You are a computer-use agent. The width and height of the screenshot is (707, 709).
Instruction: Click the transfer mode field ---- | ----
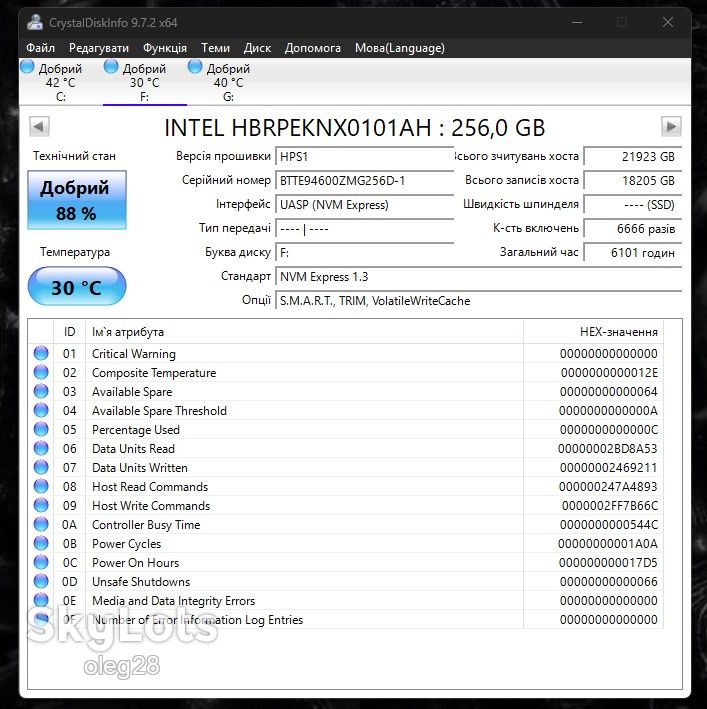point(364,228)
